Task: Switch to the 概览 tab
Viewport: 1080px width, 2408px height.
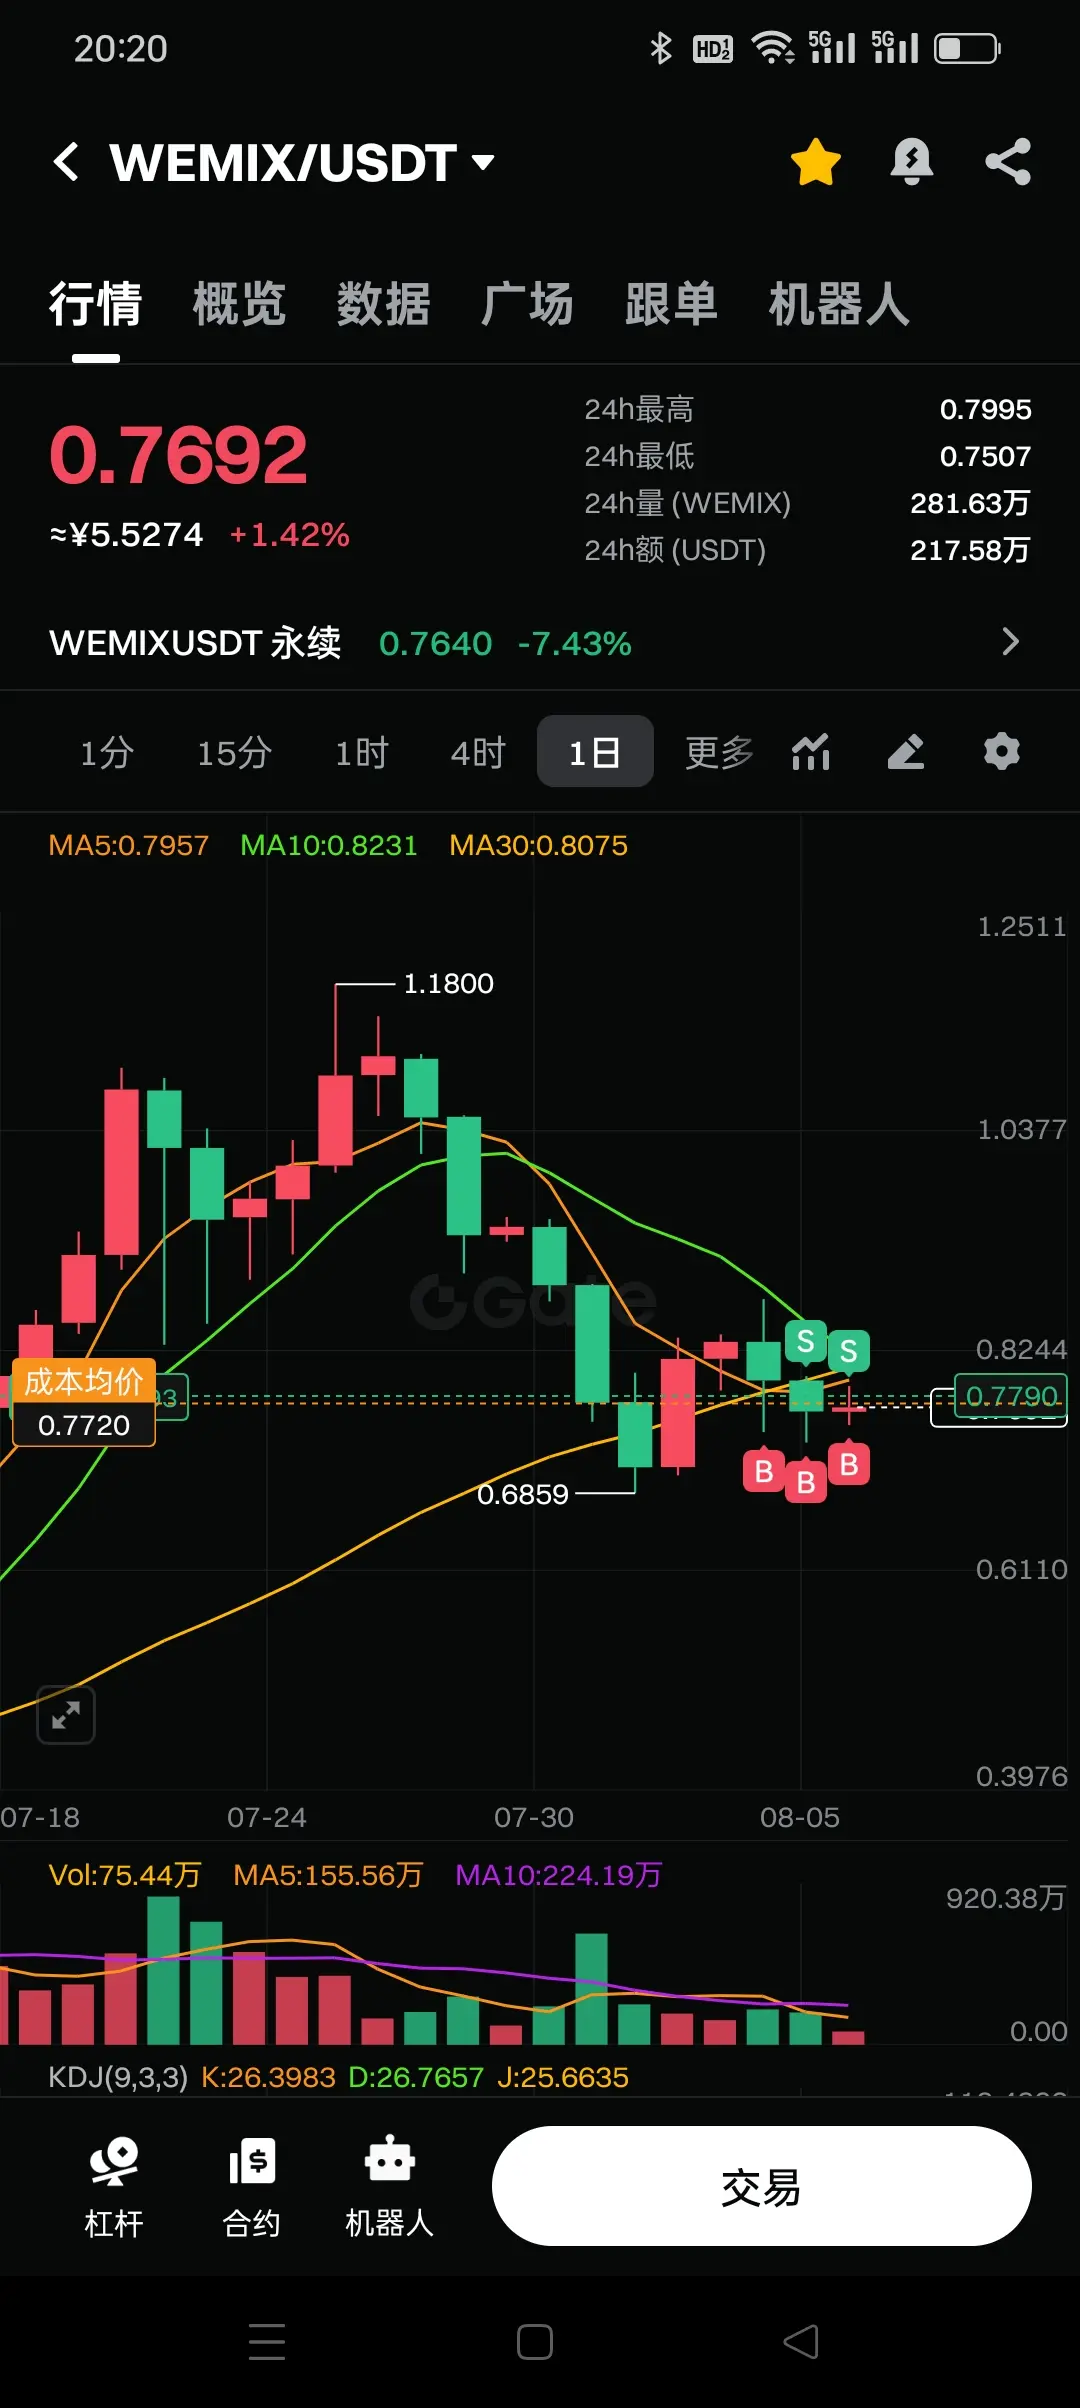Action: pyautogui.click(x=239, y=304)
